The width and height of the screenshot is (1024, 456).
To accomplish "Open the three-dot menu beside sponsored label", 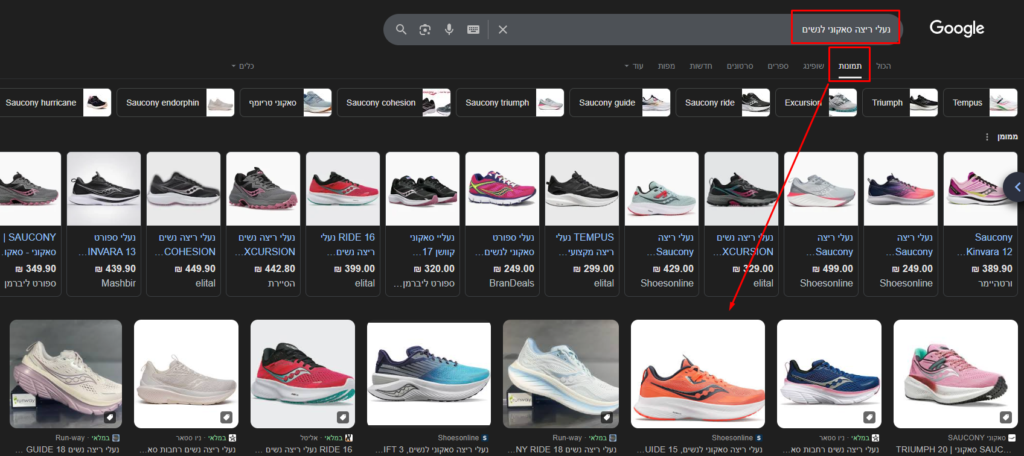I will coord(987,137).
